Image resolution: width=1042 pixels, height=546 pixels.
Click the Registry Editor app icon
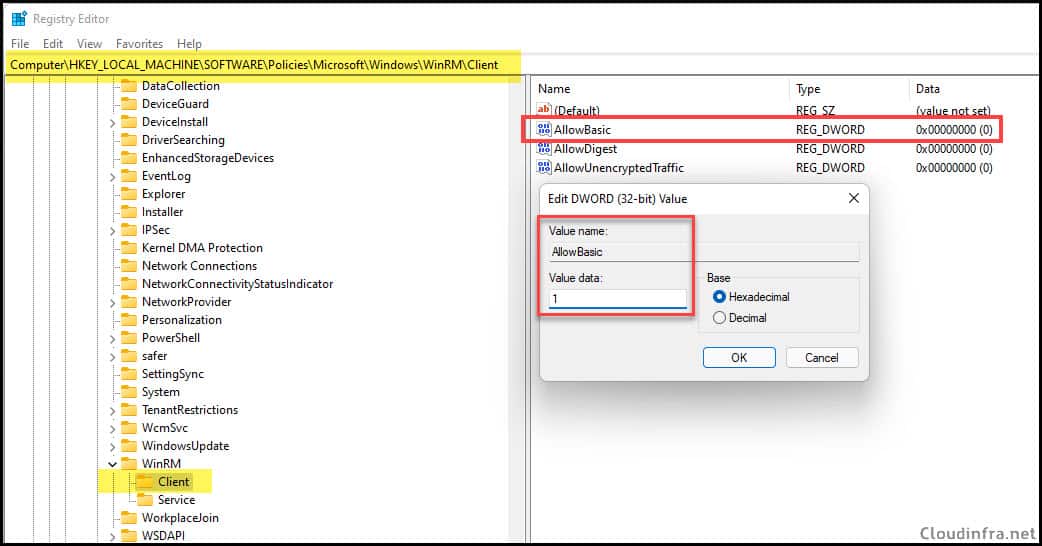coord(19,19)
